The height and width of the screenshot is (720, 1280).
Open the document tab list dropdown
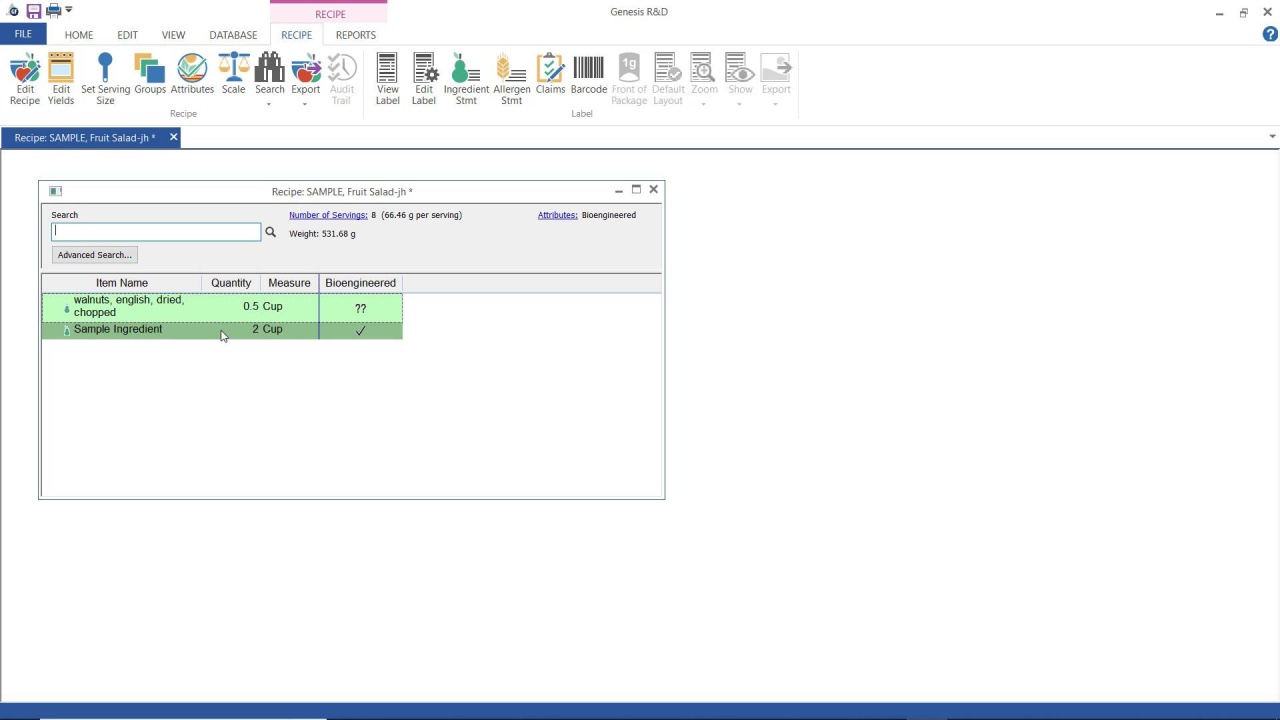coord(1272,137)
